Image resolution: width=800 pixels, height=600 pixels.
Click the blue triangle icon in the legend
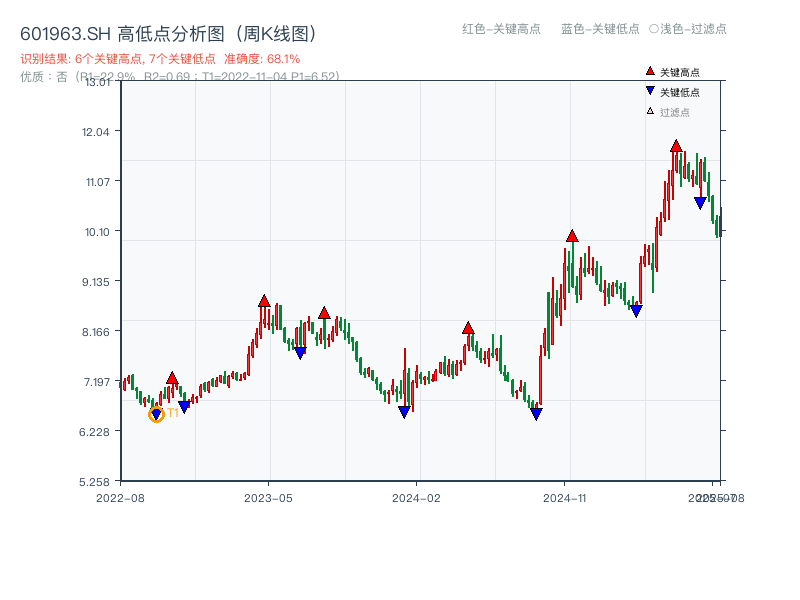pyautogui.click(x=650, y=91)
